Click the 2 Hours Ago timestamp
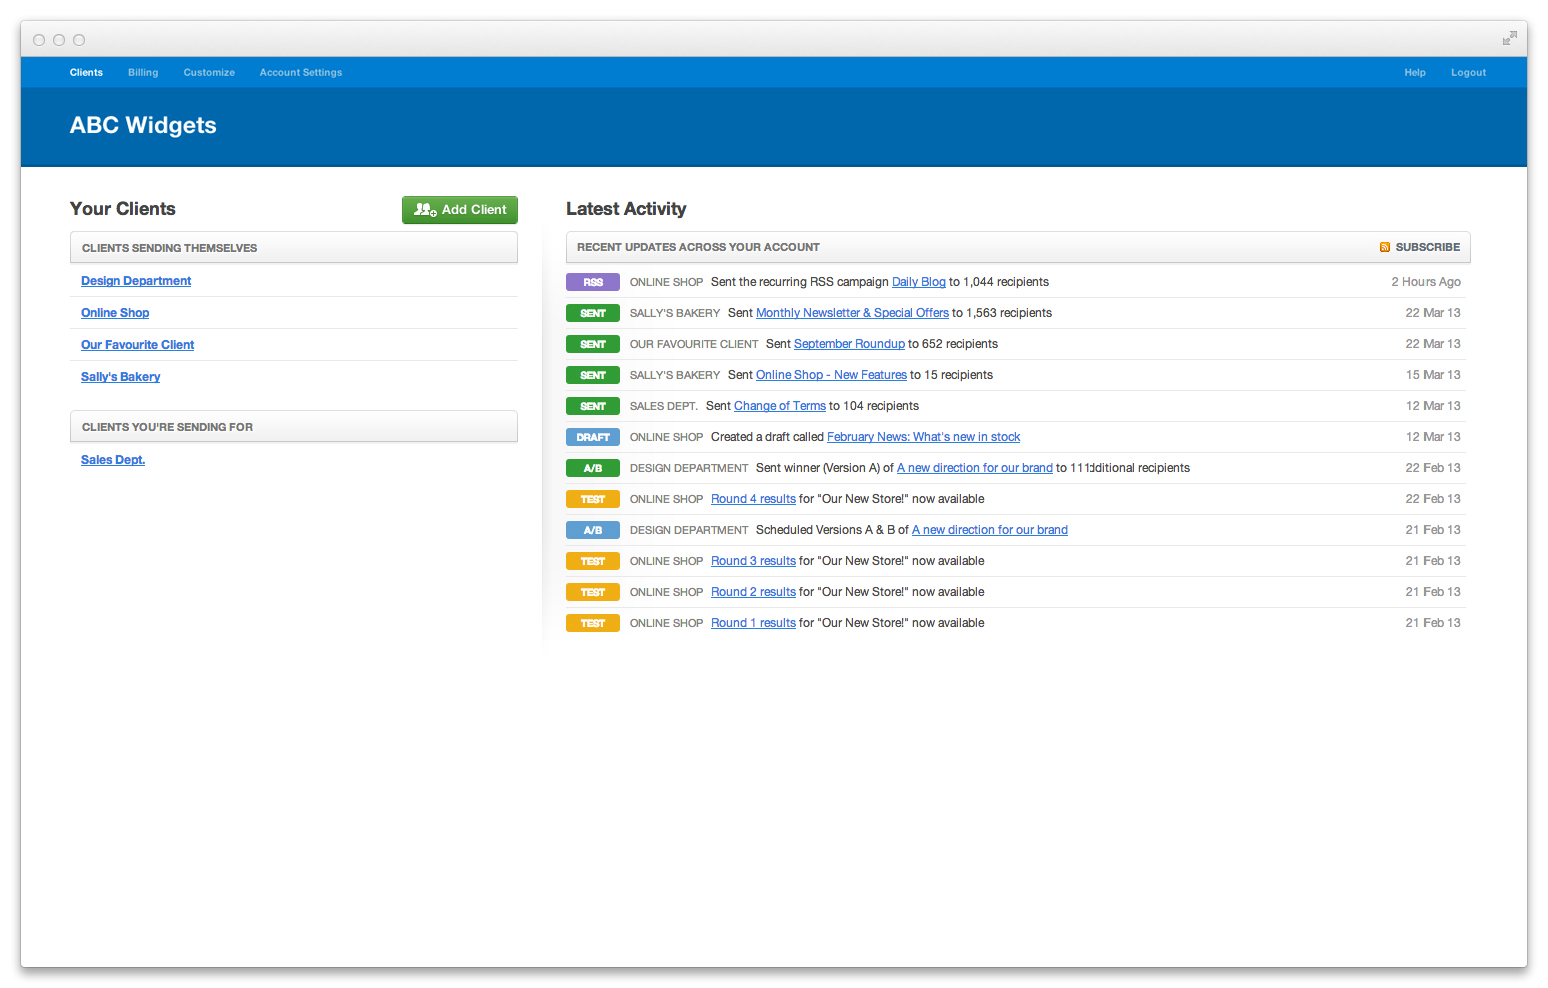 click(1426, 282)
